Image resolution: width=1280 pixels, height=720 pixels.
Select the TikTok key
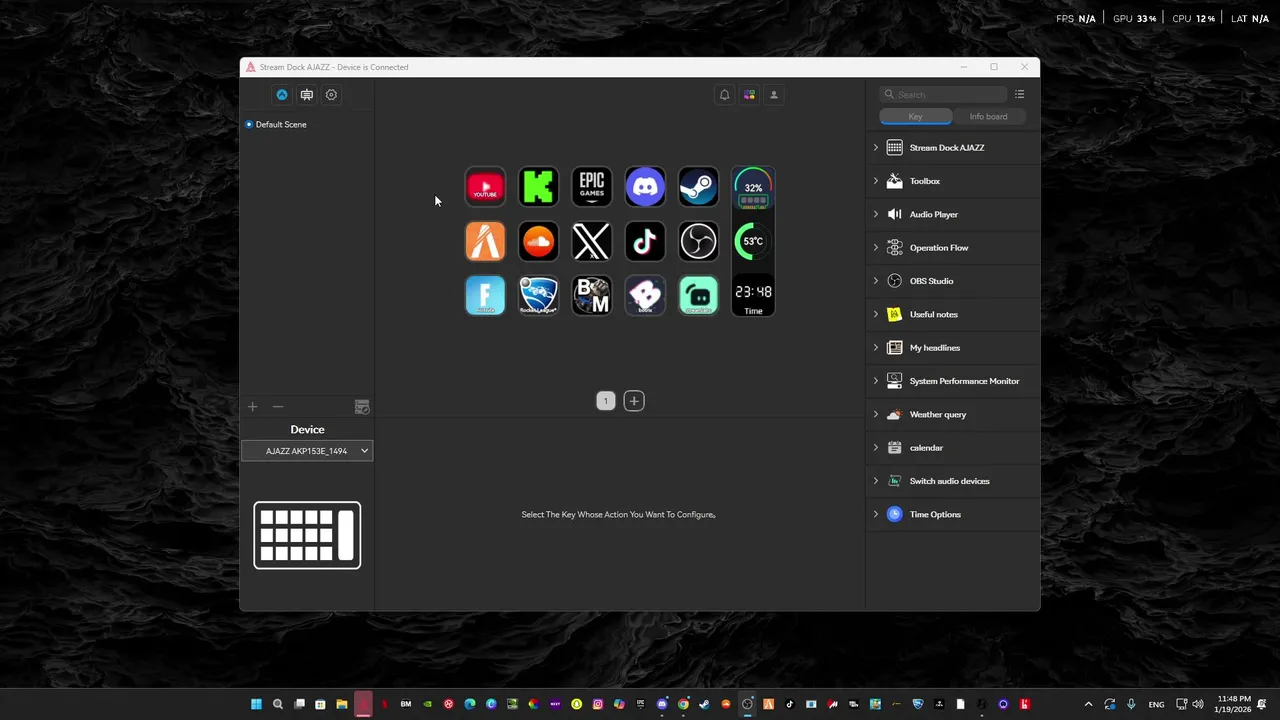pos(645,241)
